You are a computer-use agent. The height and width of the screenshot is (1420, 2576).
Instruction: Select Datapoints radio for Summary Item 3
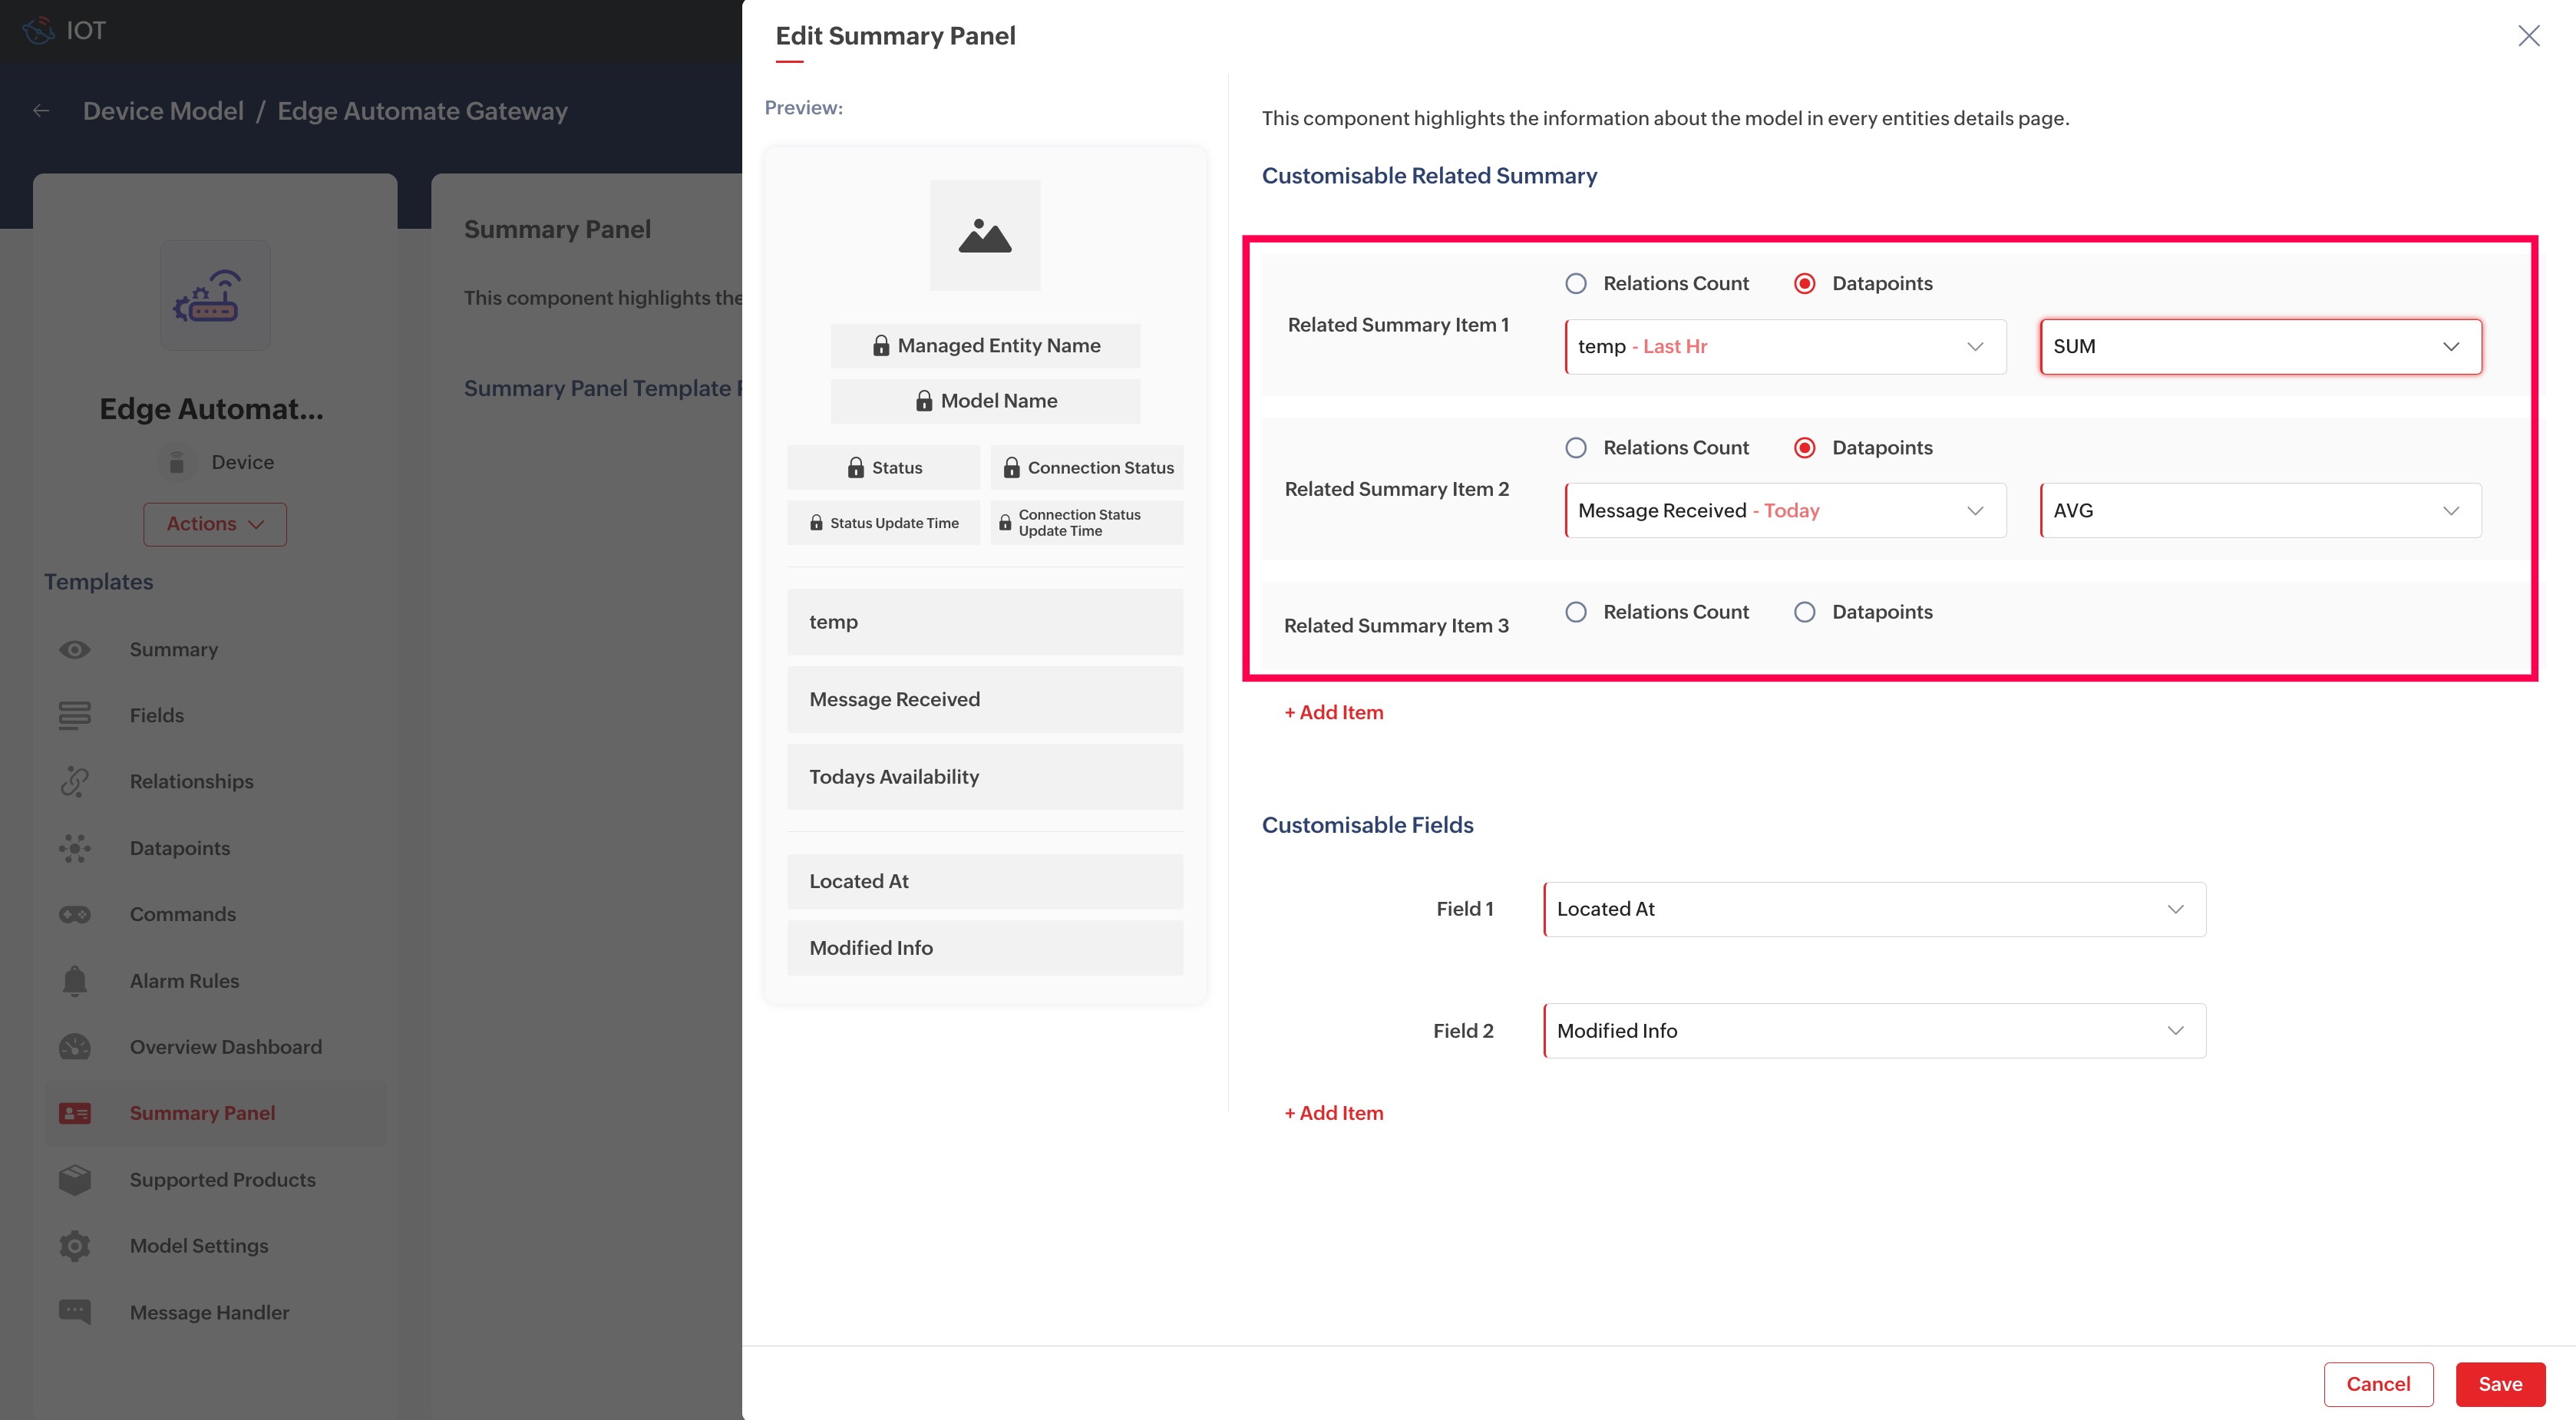(1804, 612)
